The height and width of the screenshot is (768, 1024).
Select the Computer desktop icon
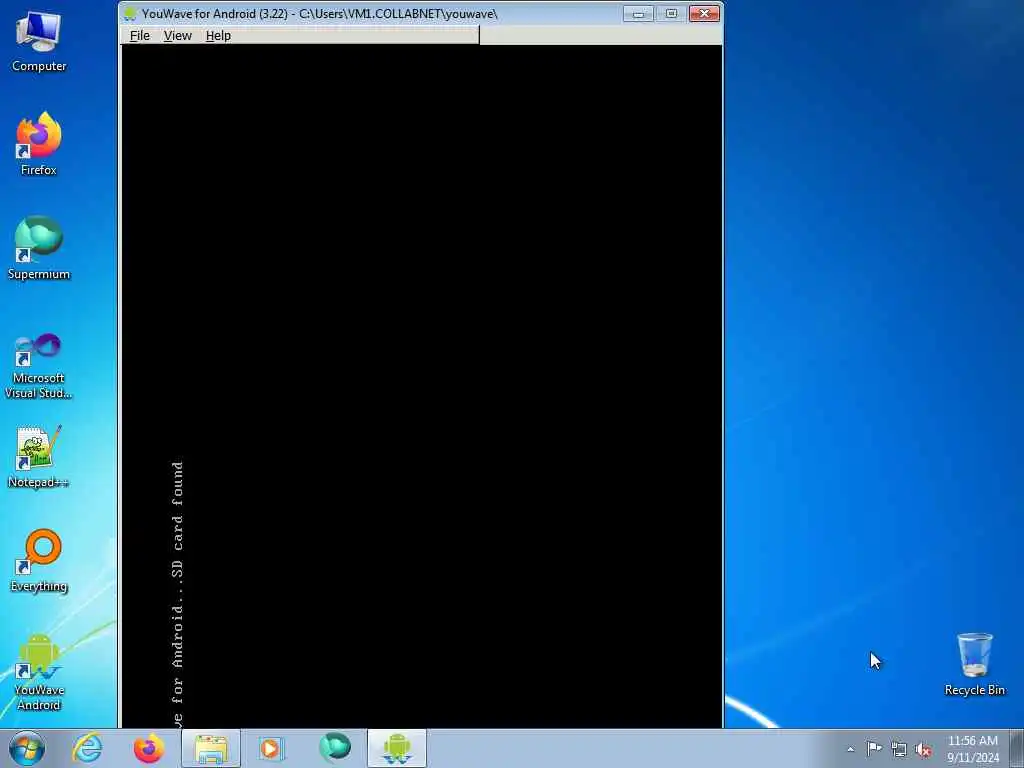pos(39,40)
